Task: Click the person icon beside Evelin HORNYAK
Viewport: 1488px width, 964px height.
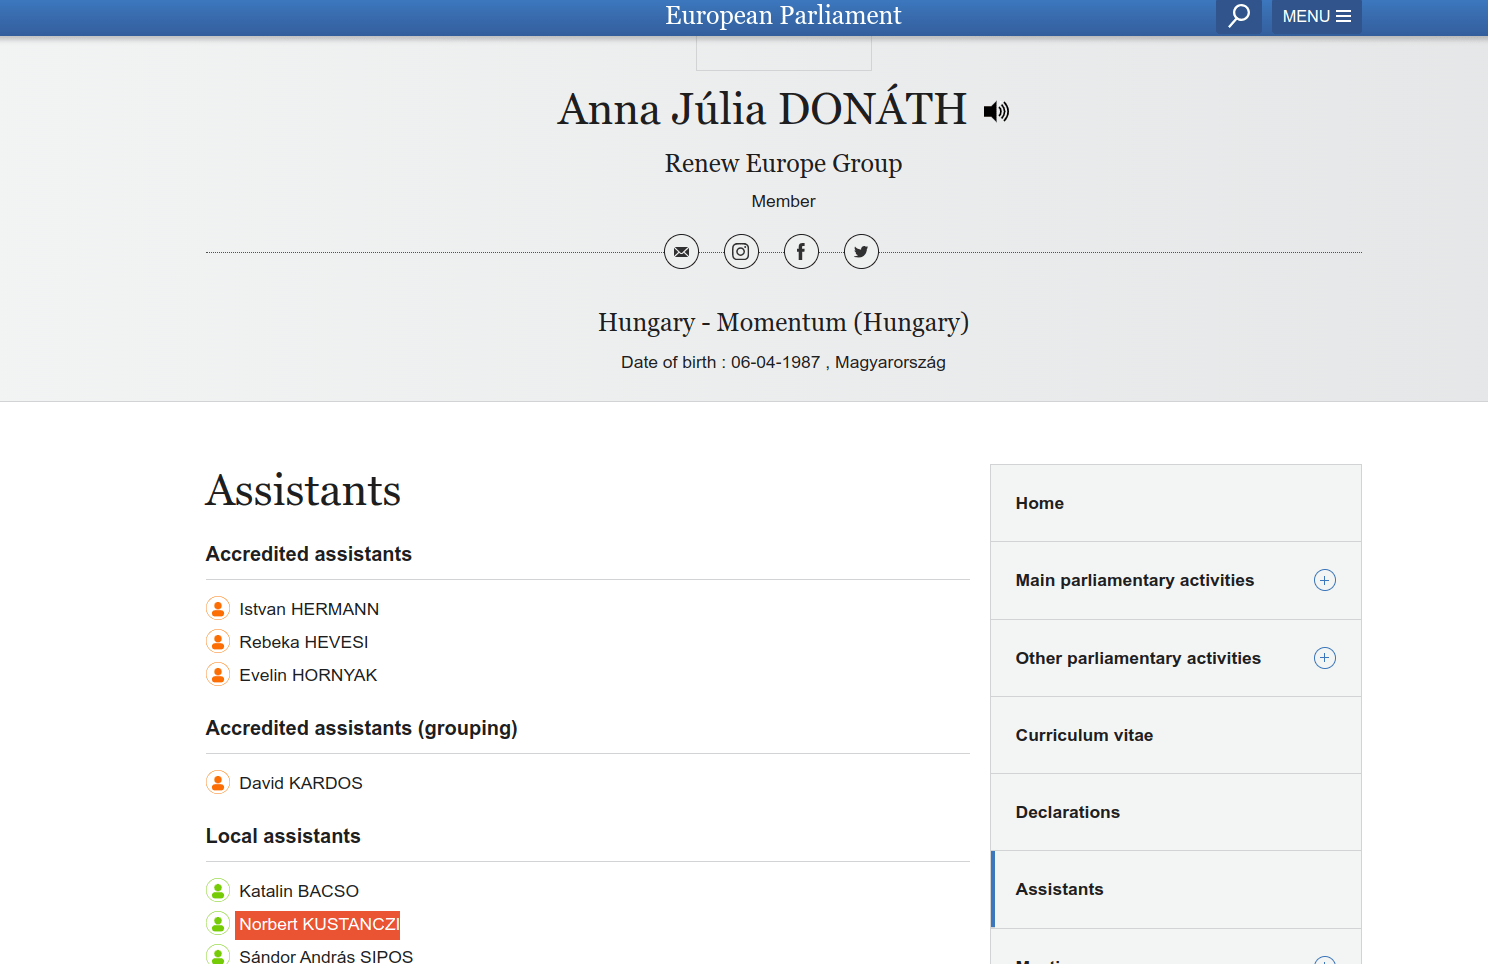Action: click(218, 674)
